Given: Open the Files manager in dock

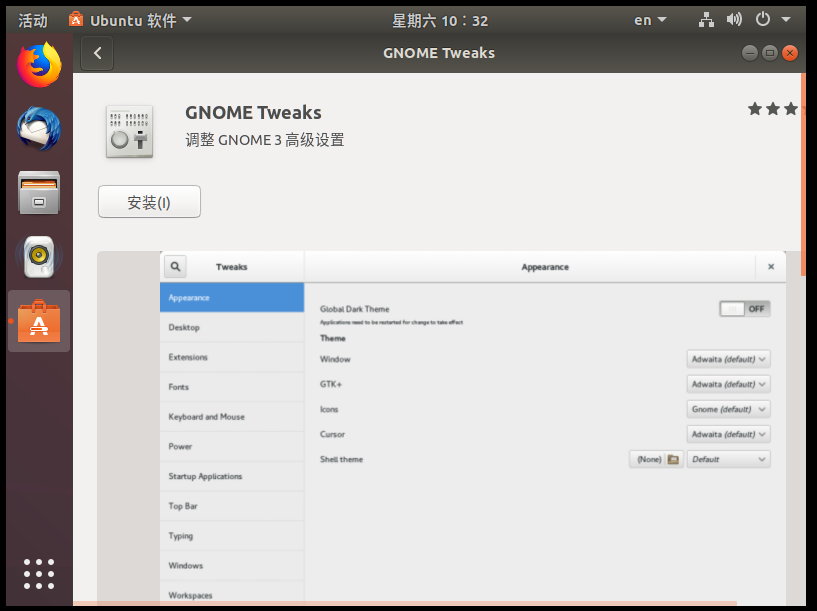Looking at the screenshot, I should pyautogui.click(x=39, y=193).
